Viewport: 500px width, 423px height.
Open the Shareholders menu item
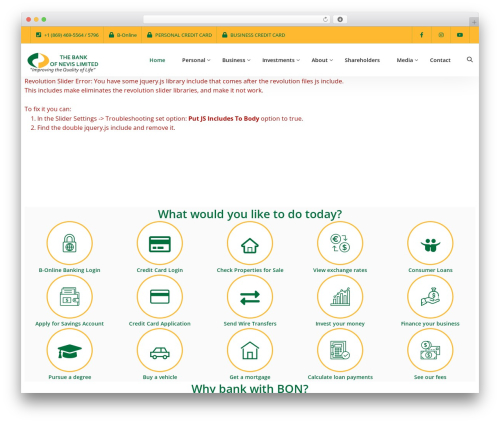[x=362, y=60]
